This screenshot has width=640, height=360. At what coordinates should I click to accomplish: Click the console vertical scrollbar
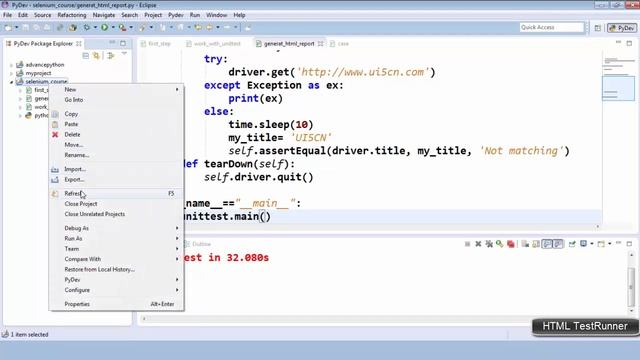pyautogui.click(x=631, y=282)
